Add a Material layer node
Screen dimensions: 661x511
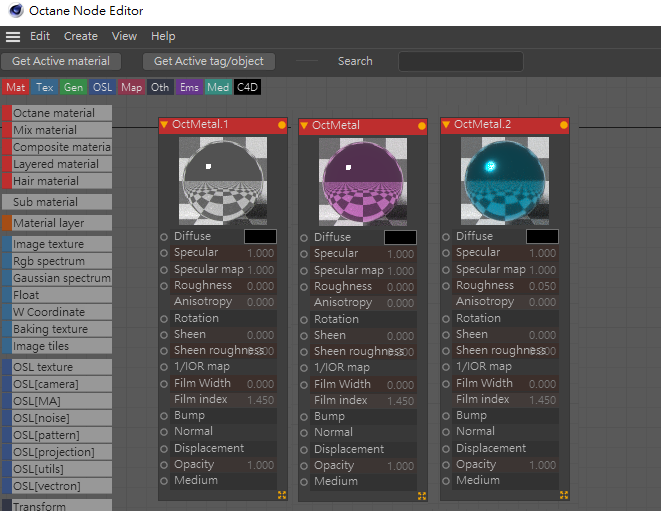57,223
